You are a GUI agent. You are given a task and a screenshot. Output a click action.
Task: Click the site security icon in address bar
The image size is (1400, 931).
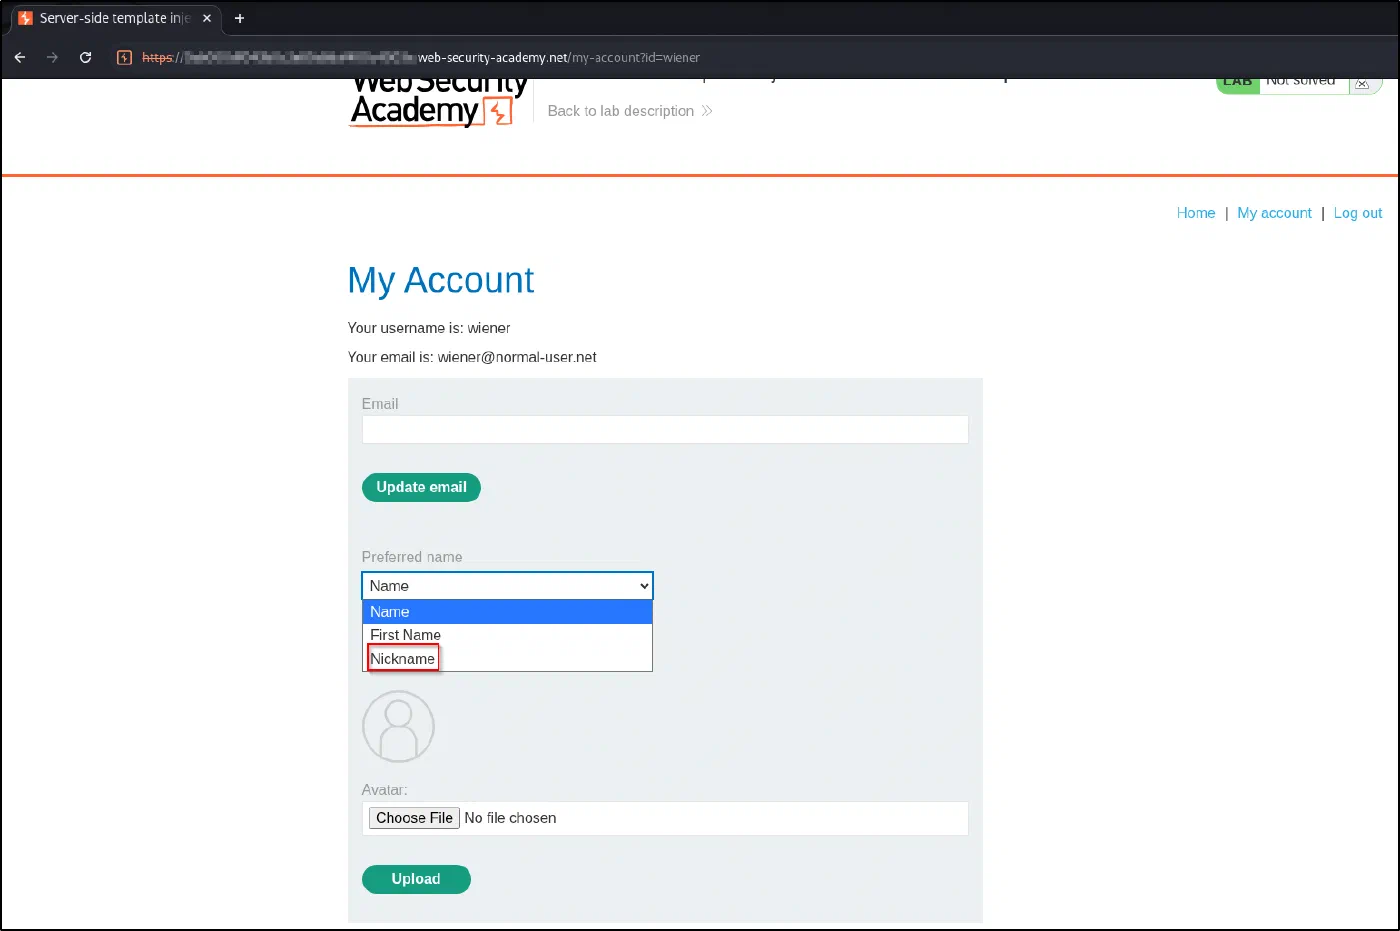coord(124,58)
